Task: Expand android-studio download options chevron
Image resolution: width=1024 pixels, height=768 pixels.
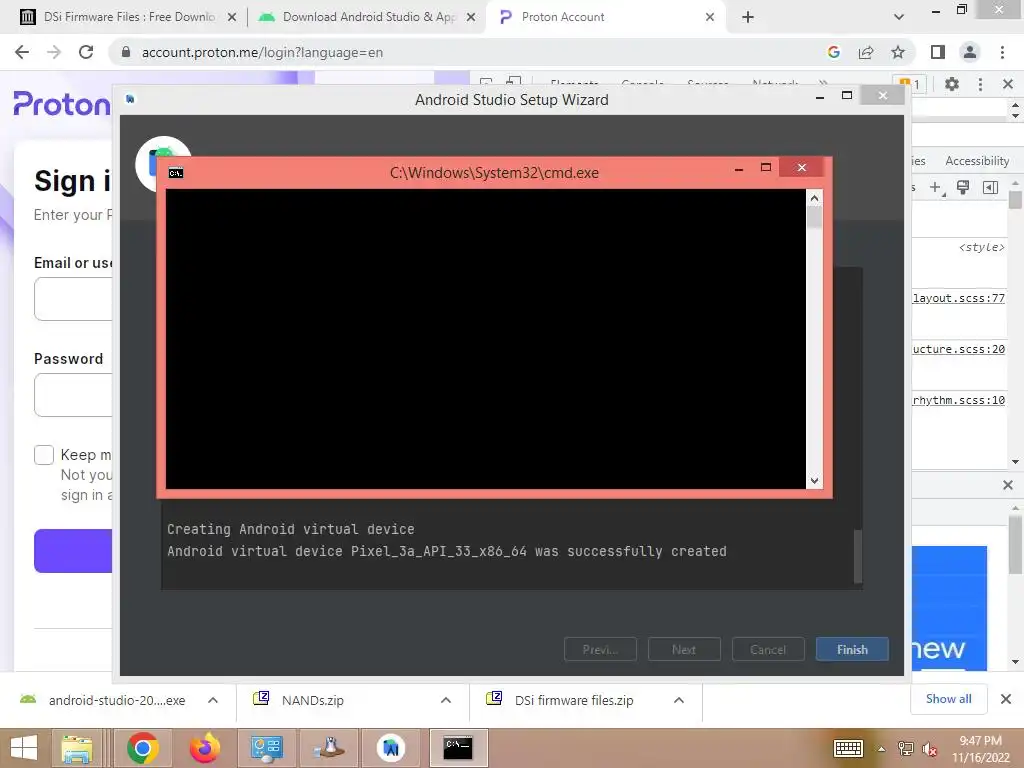Action: pyautogui.click(x=213, y=700)
